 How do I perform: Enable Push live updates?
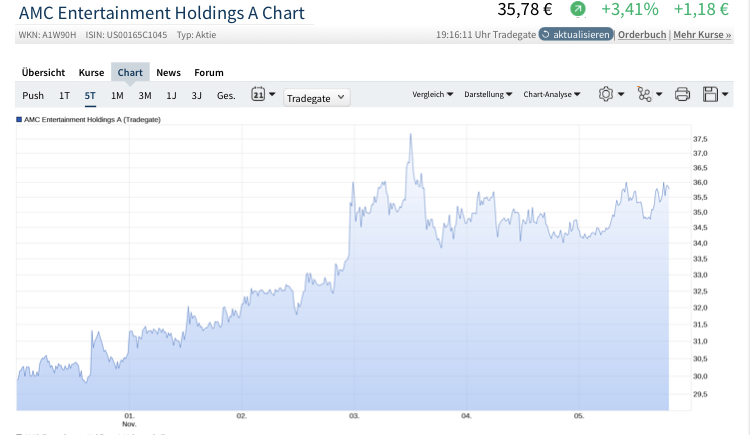33,96
